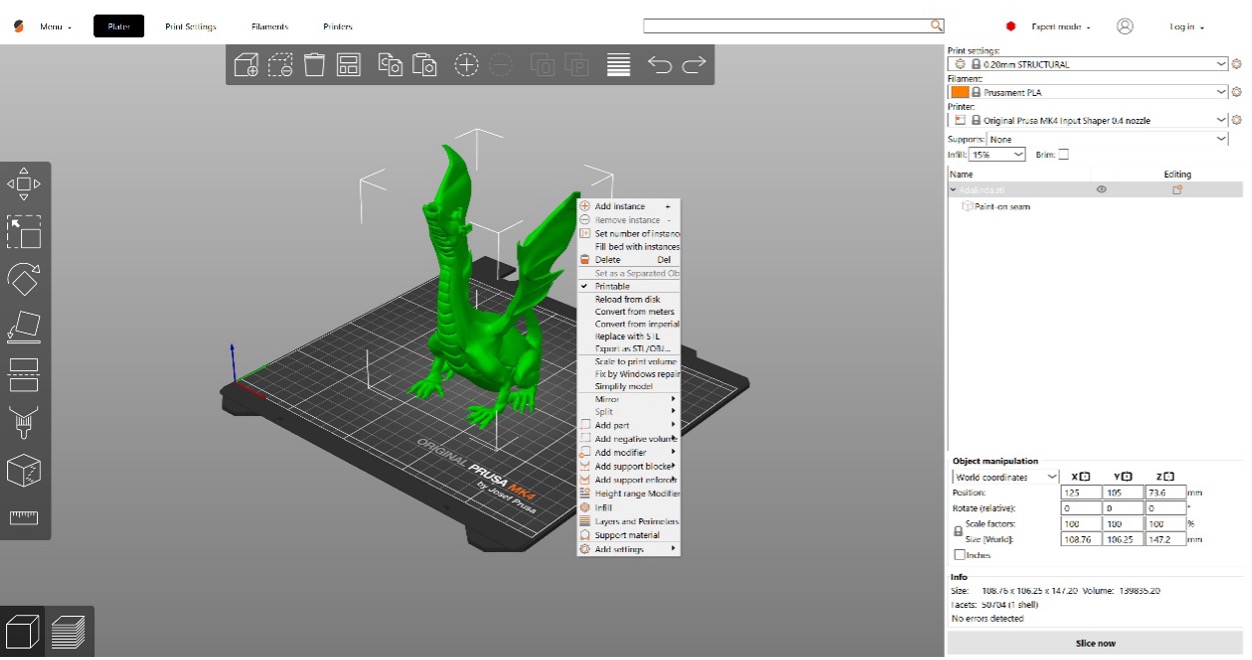Screen dimensions: 1252x660
Task: Choose Reload from disk in context menu
Action: pyautogui.click(x=629, y=299)
